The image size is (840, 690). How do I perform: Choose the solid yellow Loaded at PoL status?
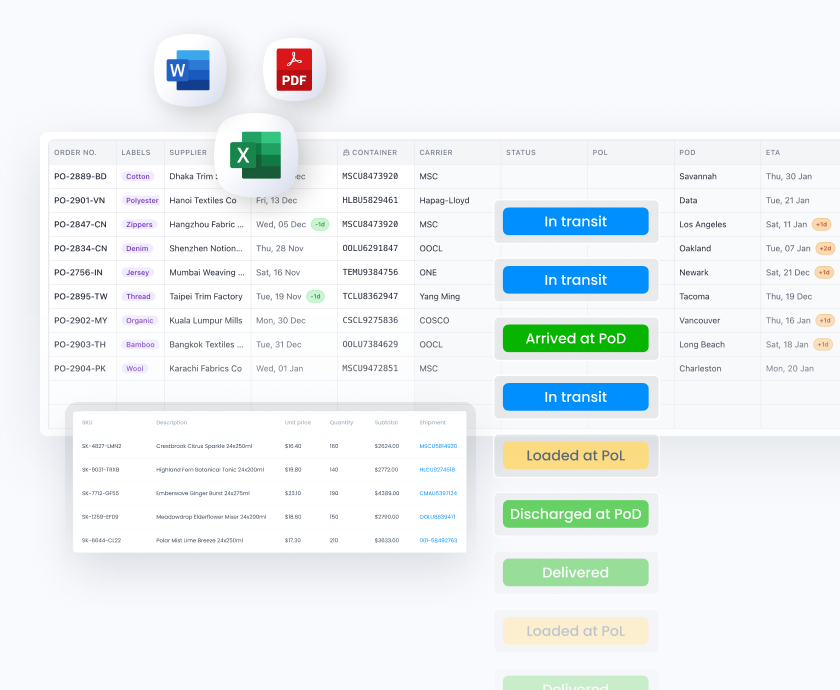(x=576, y=455)
